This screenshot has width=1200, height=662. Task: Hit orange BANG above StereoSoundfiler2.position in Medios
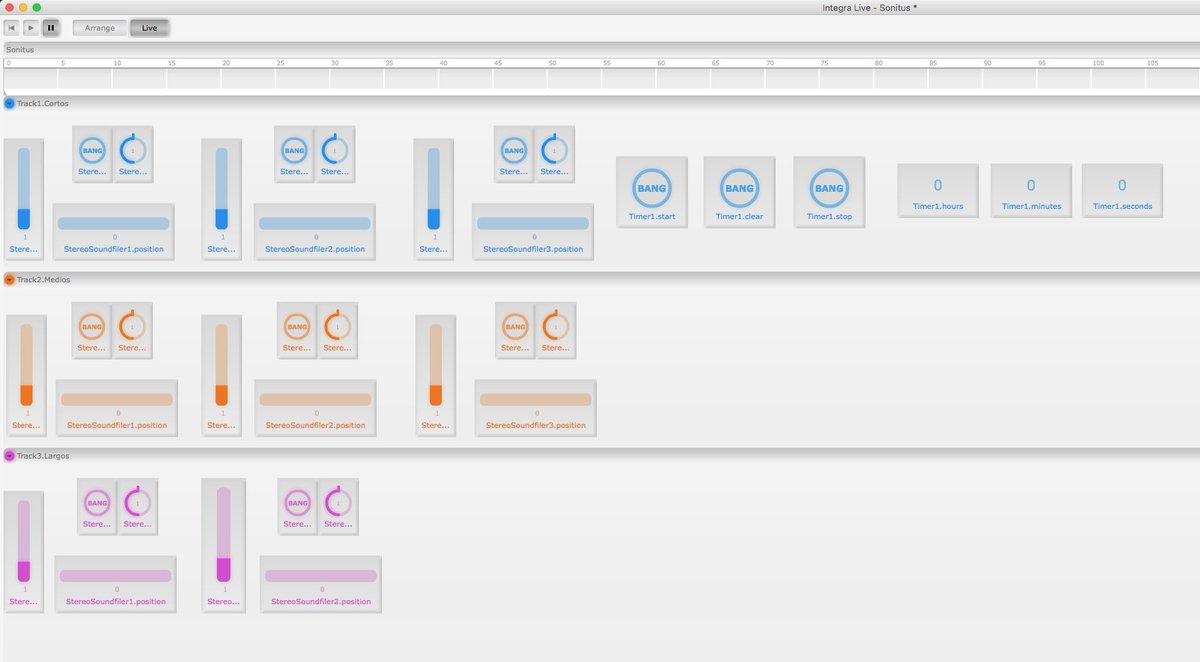click(297, 327)
